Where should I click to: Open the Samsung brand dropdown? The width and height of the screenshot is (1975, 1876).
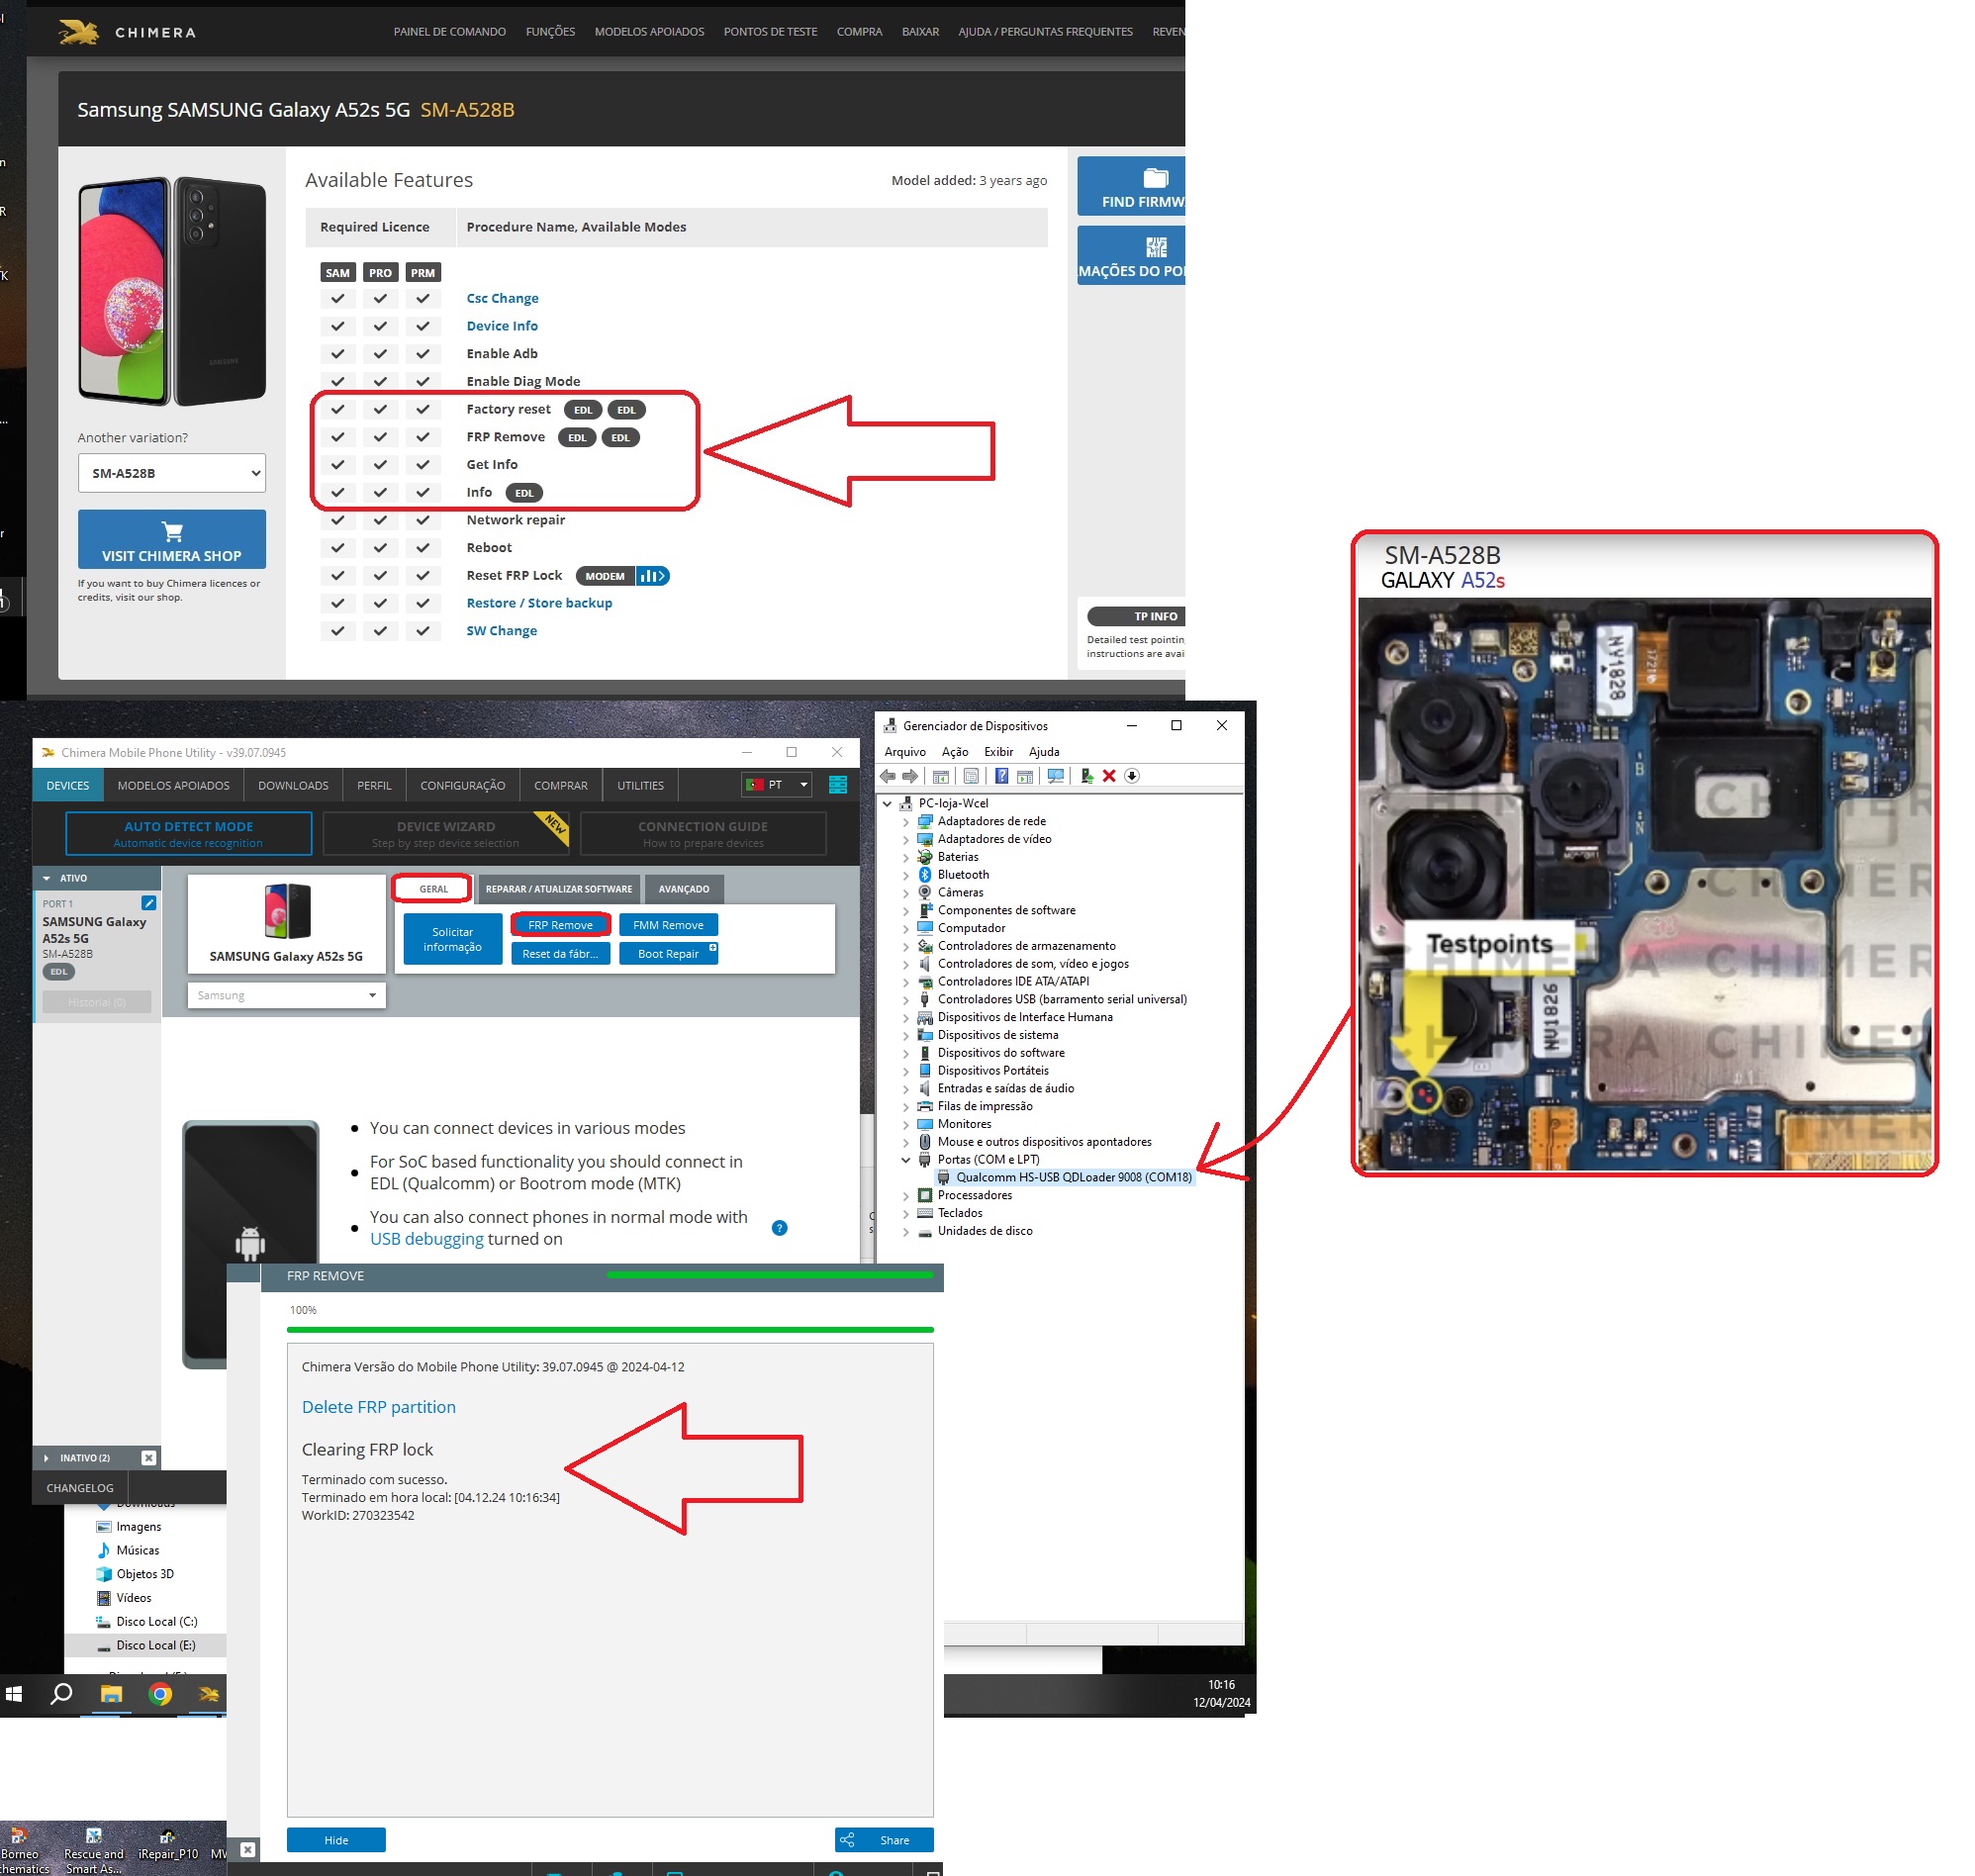coord(286,995)
